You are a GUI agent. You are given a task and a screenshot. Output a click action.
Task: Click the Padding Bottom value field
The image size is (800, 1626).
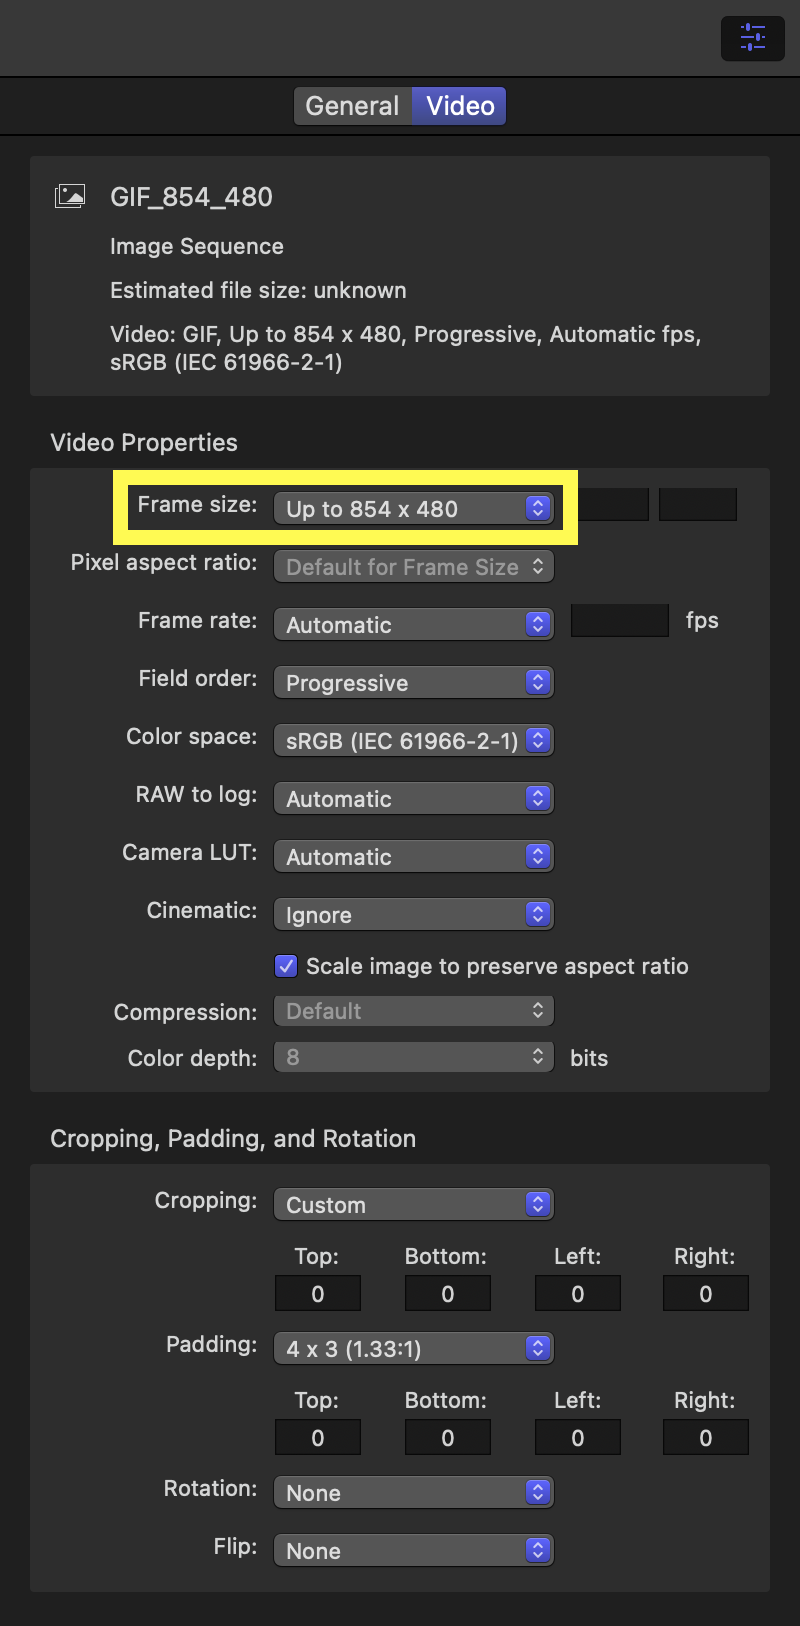448,1437
